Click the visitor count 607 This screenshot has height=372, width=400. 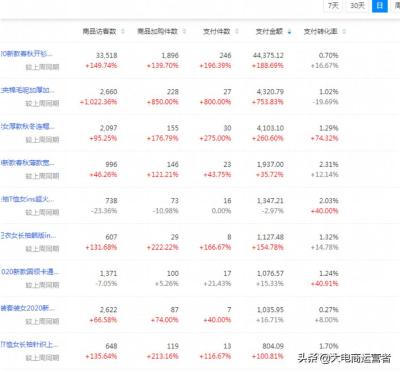coord(111,237)
